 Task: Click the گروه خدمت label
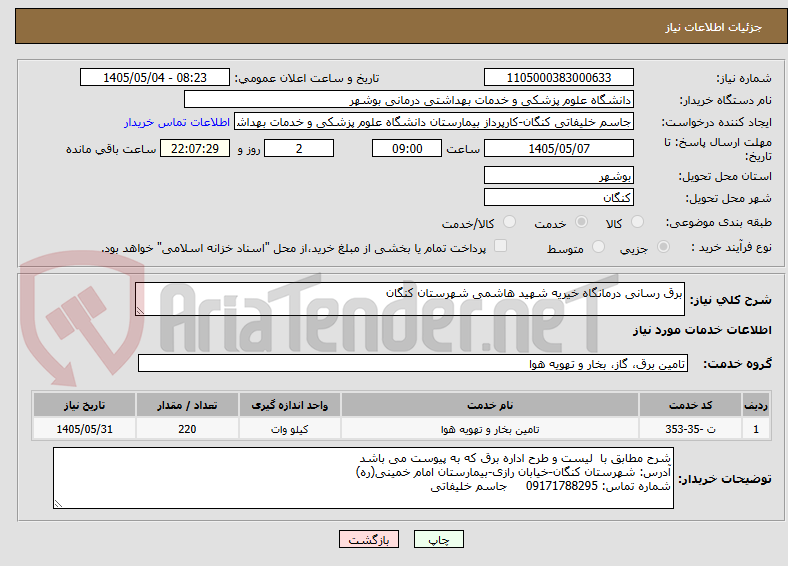[737, 363]
